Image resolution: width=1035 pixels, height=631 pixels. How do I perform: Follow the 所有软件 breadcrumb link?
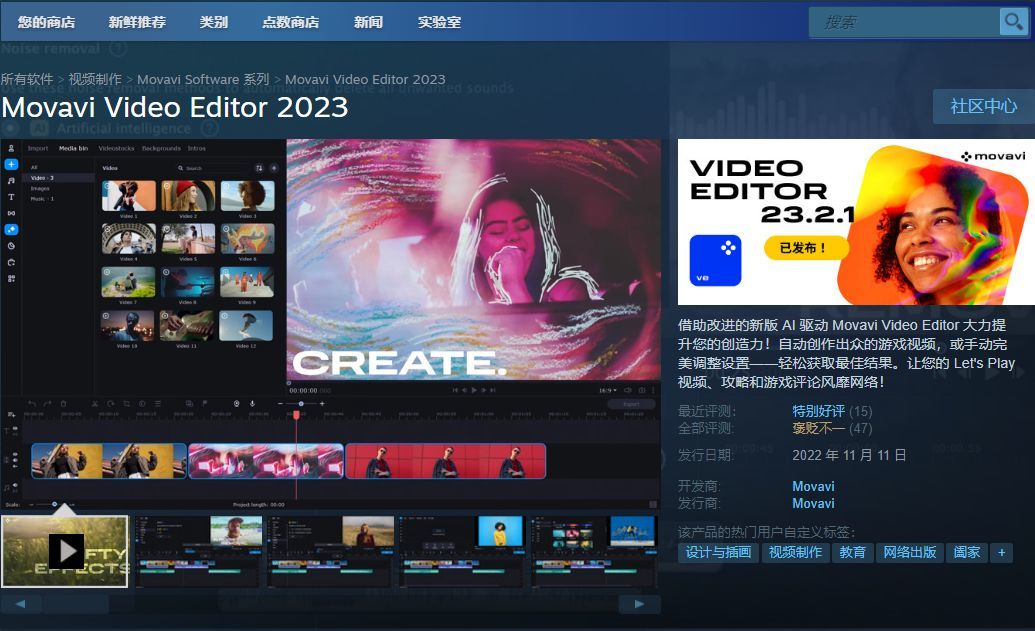(27, 79)
